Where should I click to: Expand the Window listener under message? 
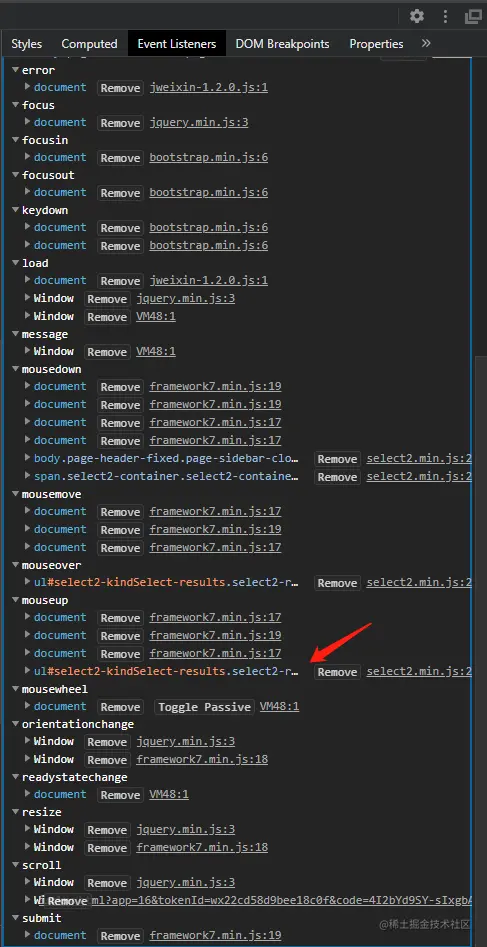click(x=28, y=351)
